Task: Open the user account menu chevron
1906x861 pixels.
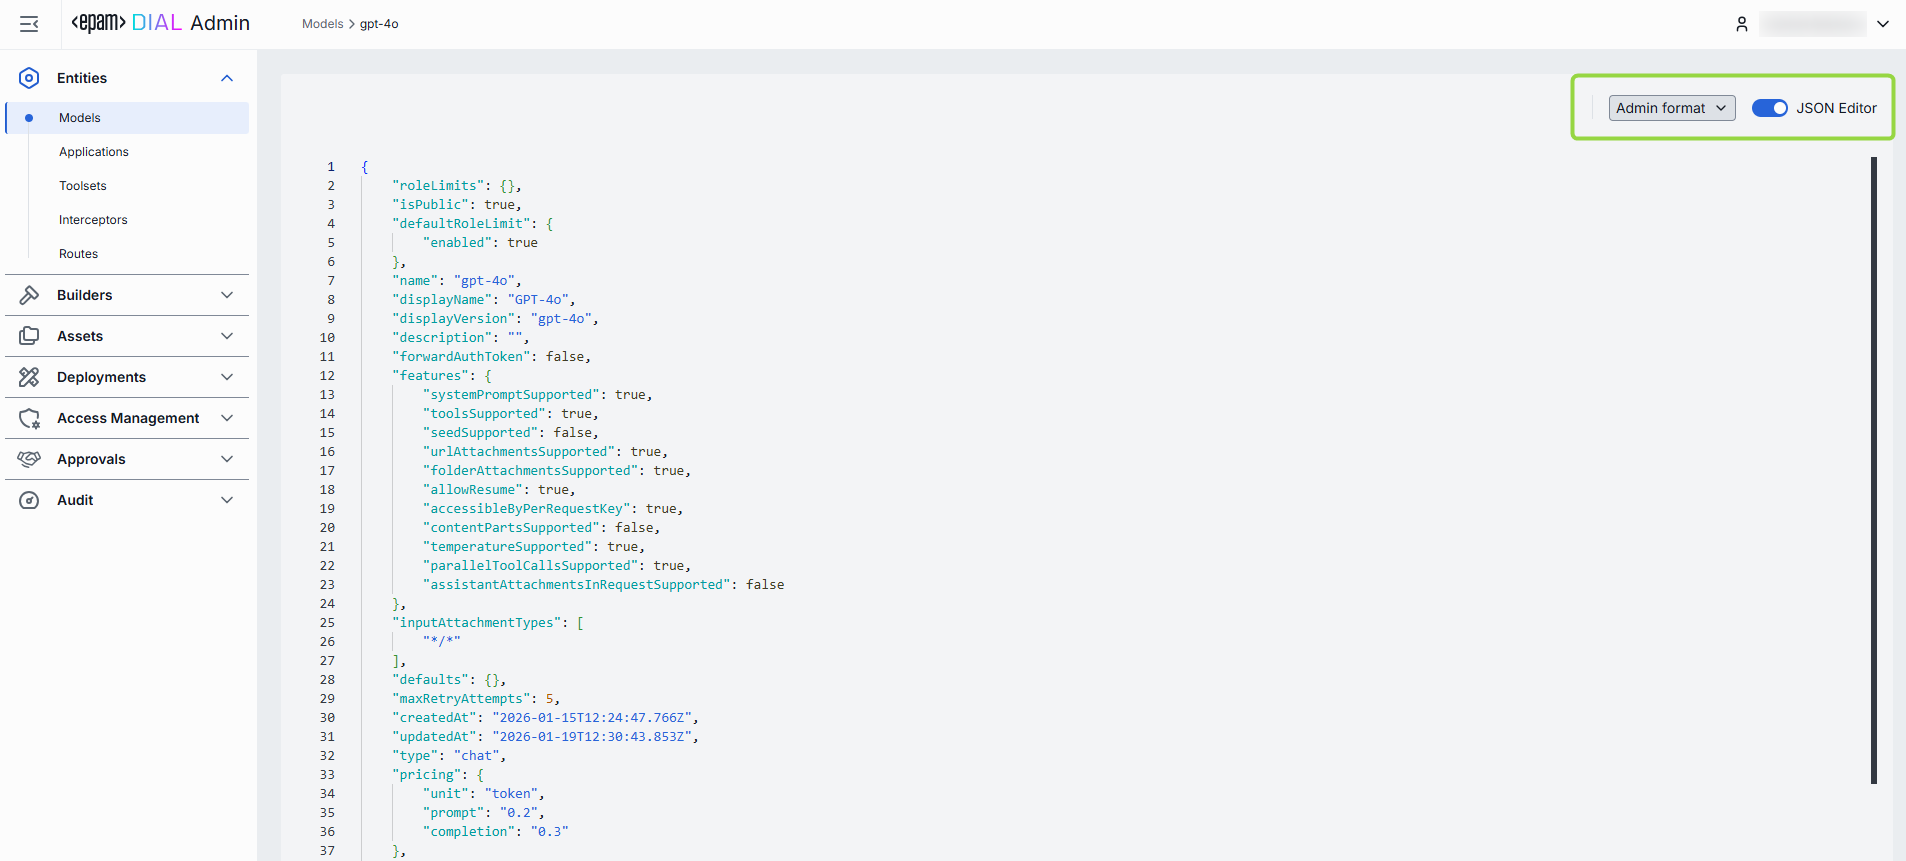Action: tap(1883, 24)
